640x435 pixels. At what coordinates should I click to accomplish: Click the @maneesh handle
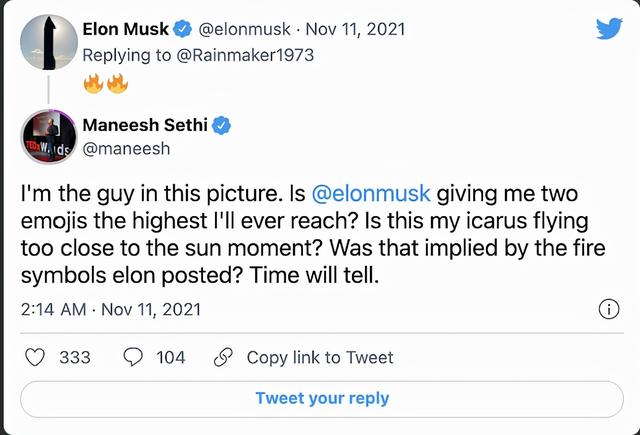coord(126,149)
